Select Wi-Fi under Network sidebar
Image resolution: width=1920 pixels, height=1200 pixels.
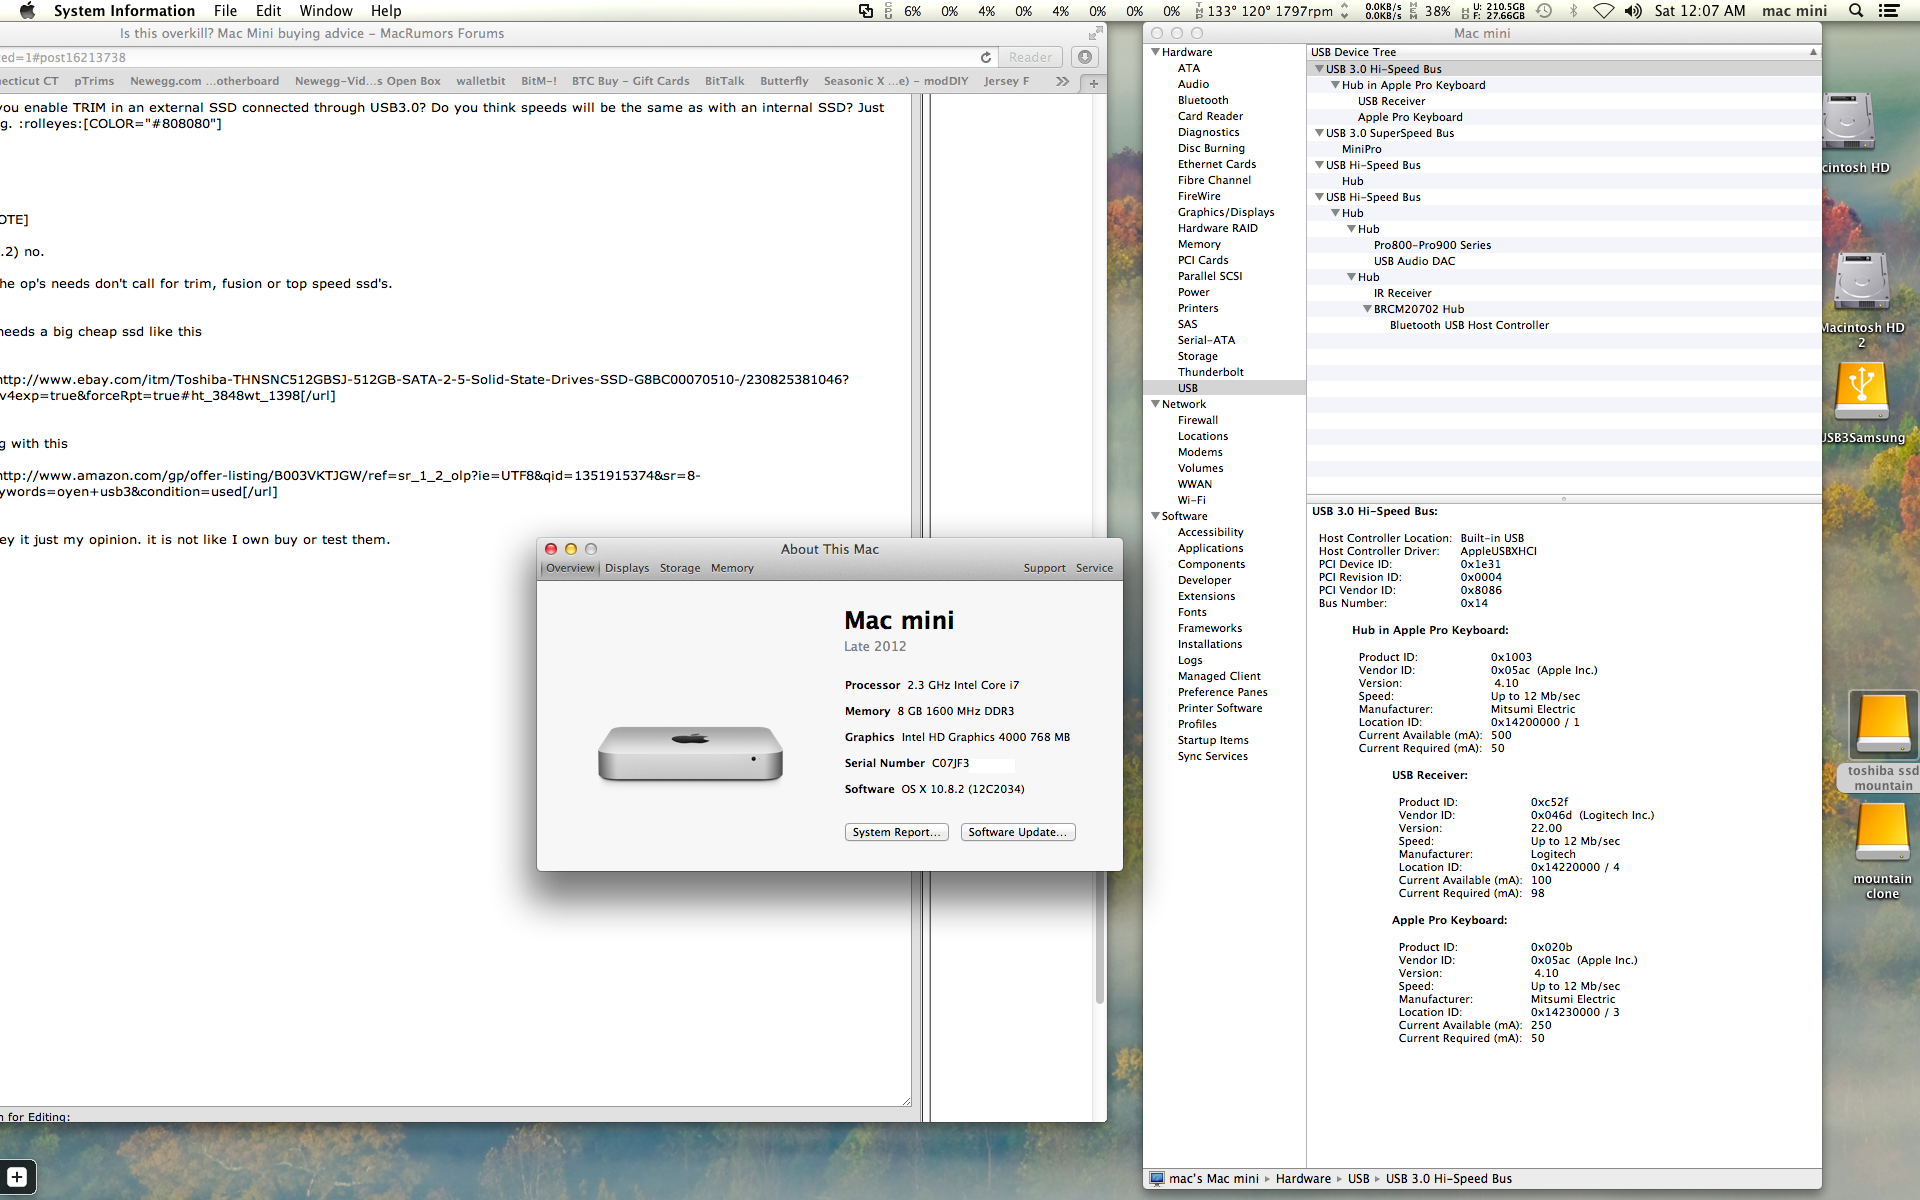1191,500
